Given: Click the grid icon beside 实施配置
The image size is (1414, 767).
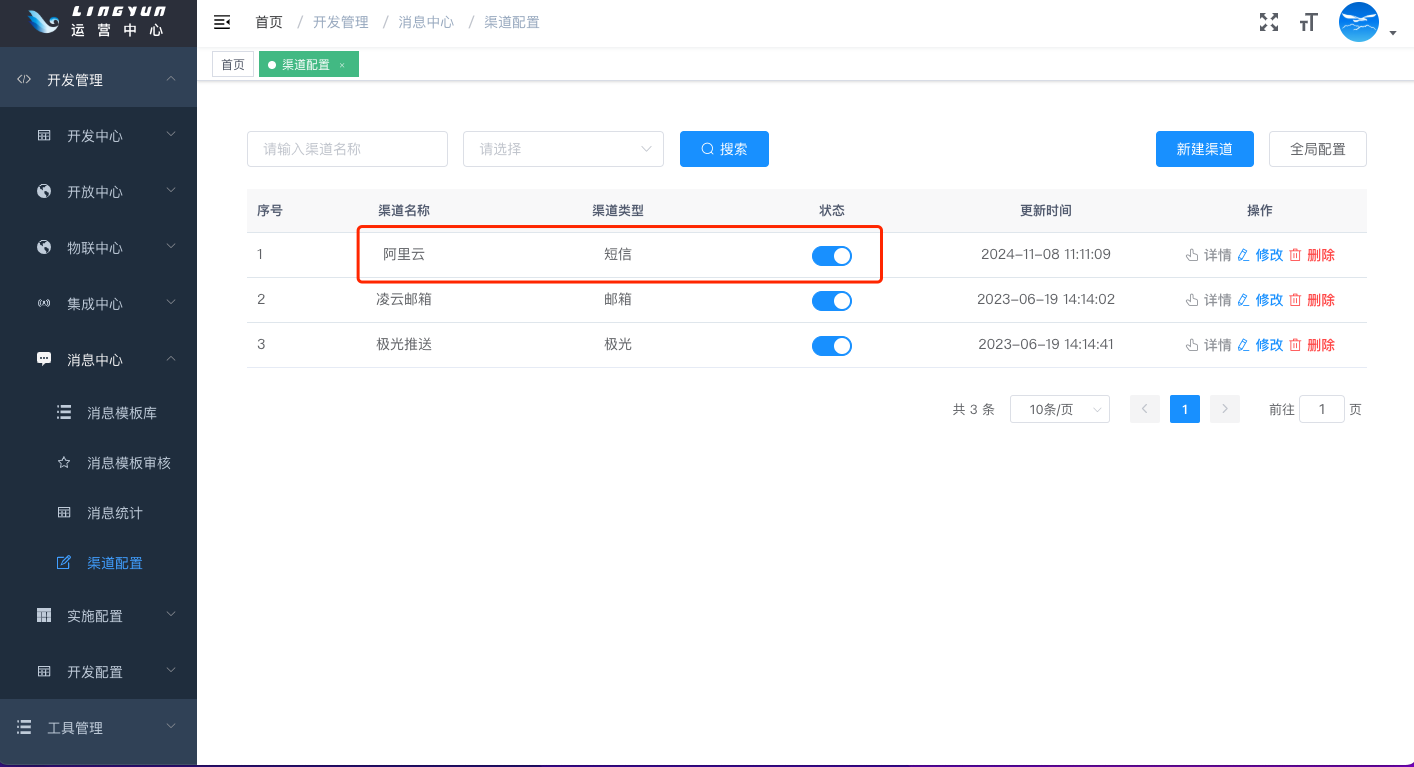Looking at the screenshot, I should [44, 615].
